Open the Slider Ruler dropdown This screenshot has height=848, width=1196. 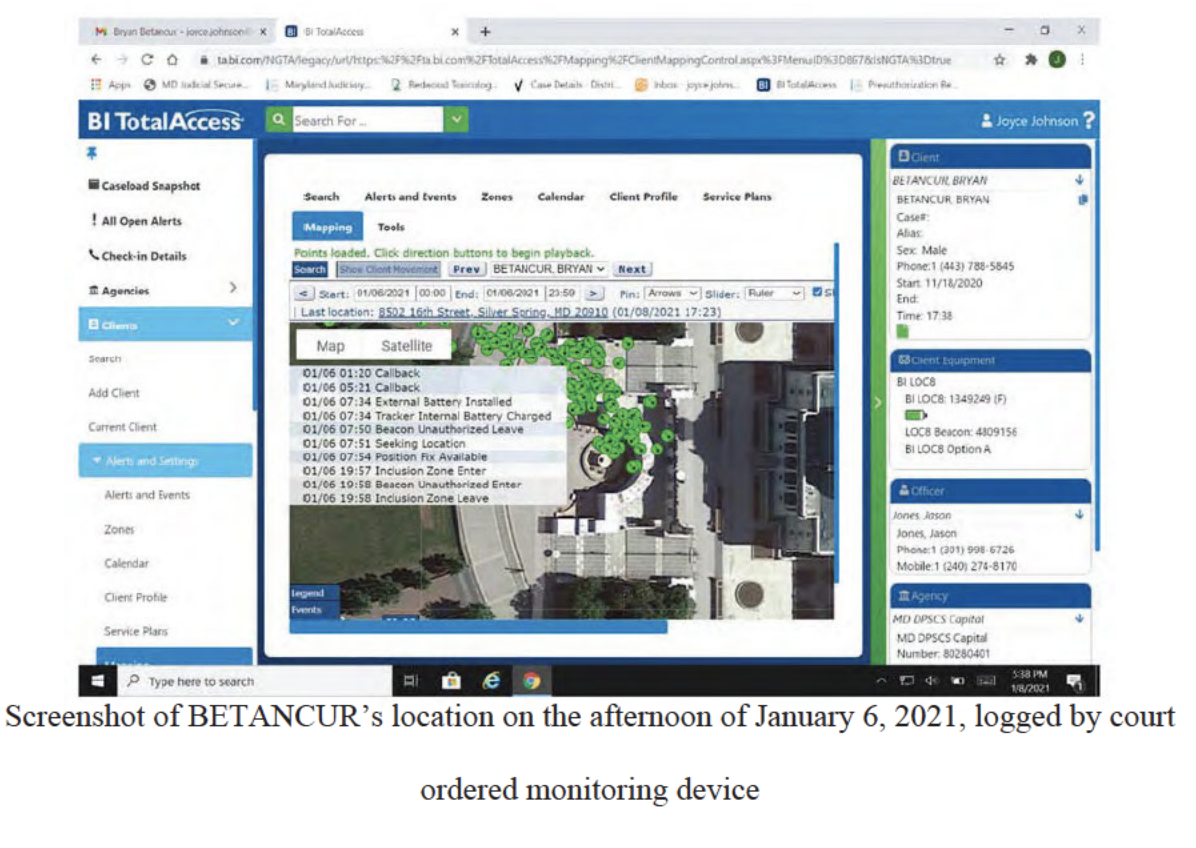pos(774,293)
